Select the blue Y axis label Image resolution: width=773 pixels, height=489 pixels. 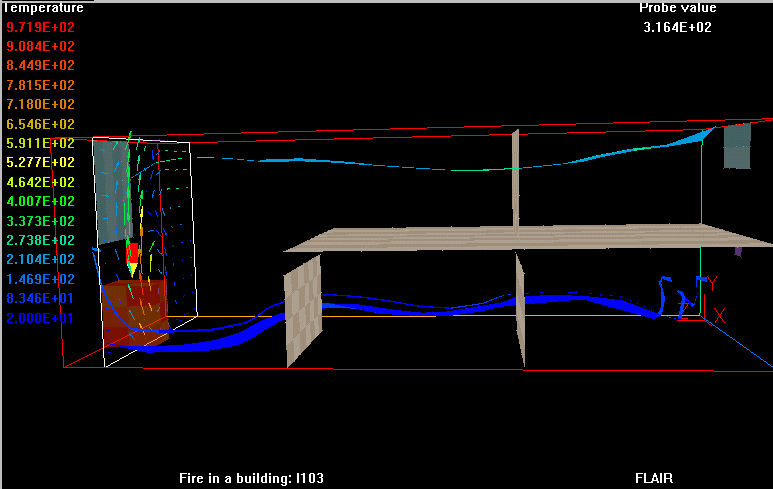(712, 283)
